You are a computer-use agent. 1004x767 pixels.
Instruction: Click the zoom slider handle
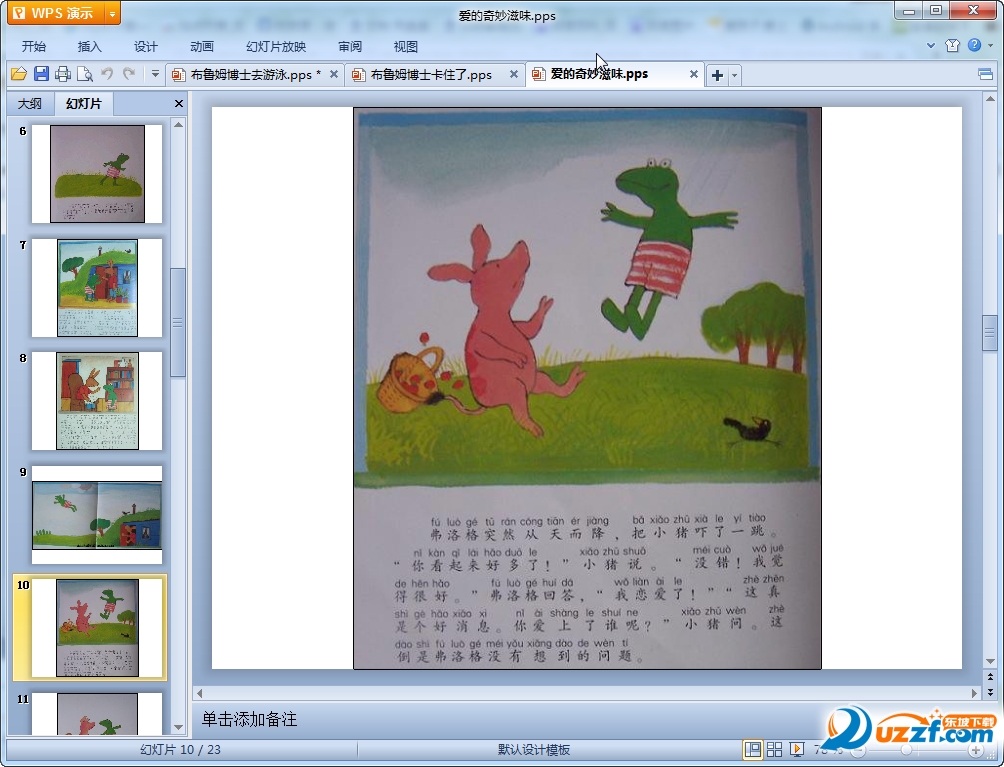click(x=905, y=750)
